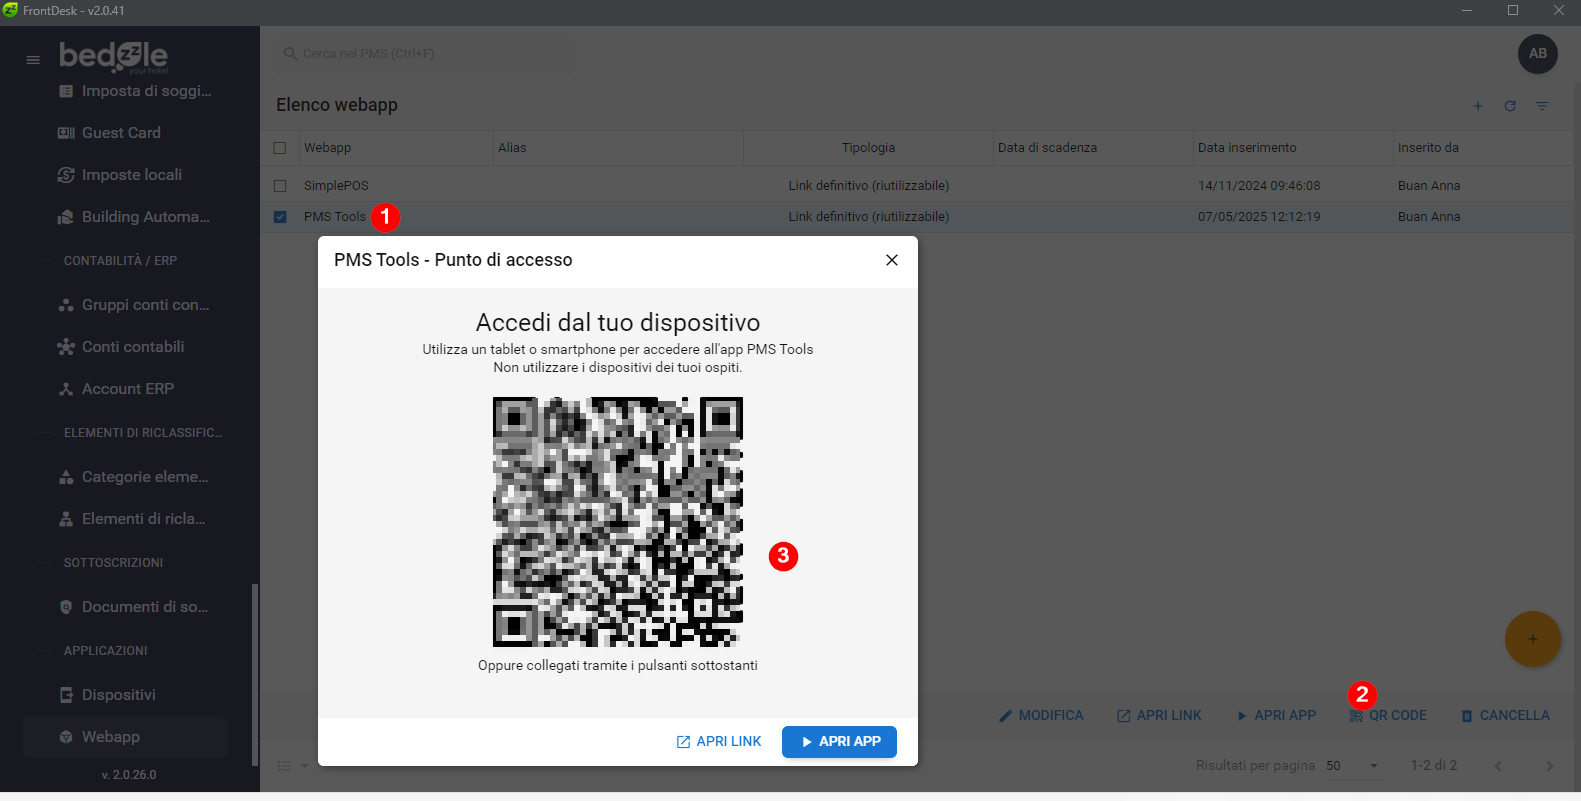Select SimplePOS row name
This screenshot has height=801, width=1581.
click(336, 186)
